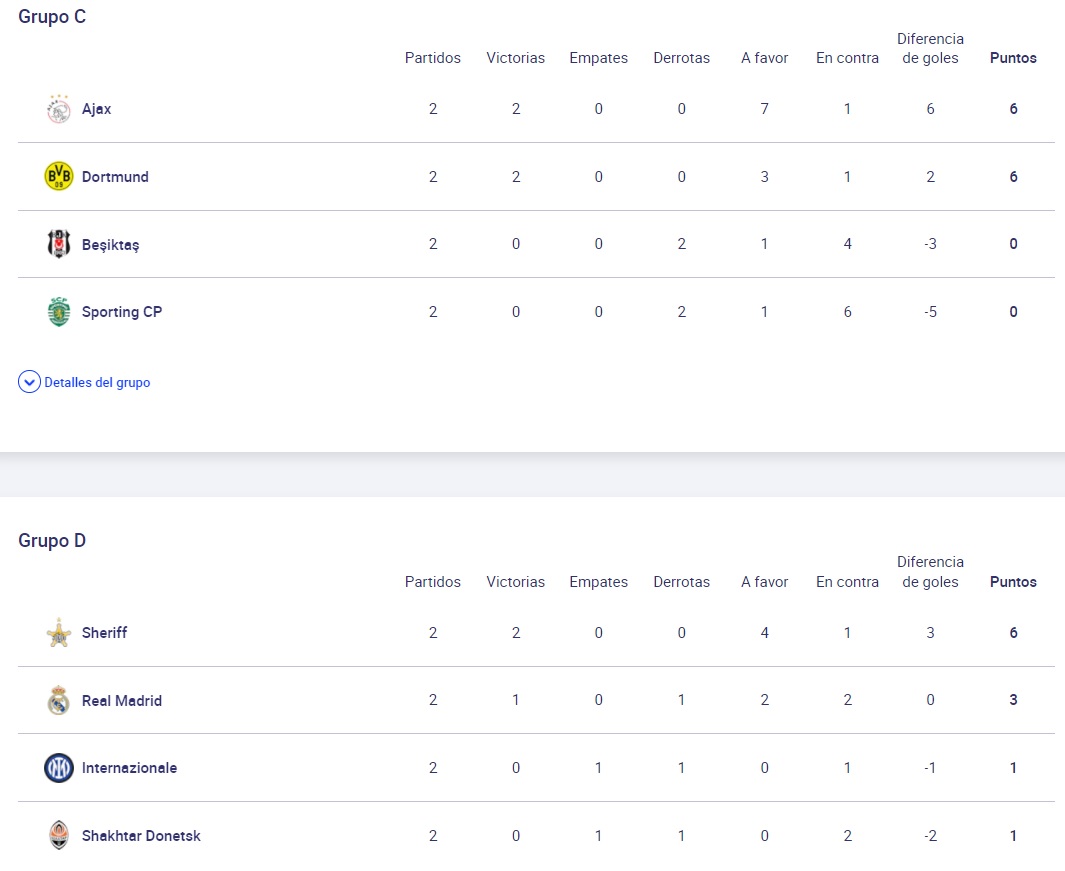Expand Detalles del grupo for Grupo C
1065x871 pixels.
97,382
